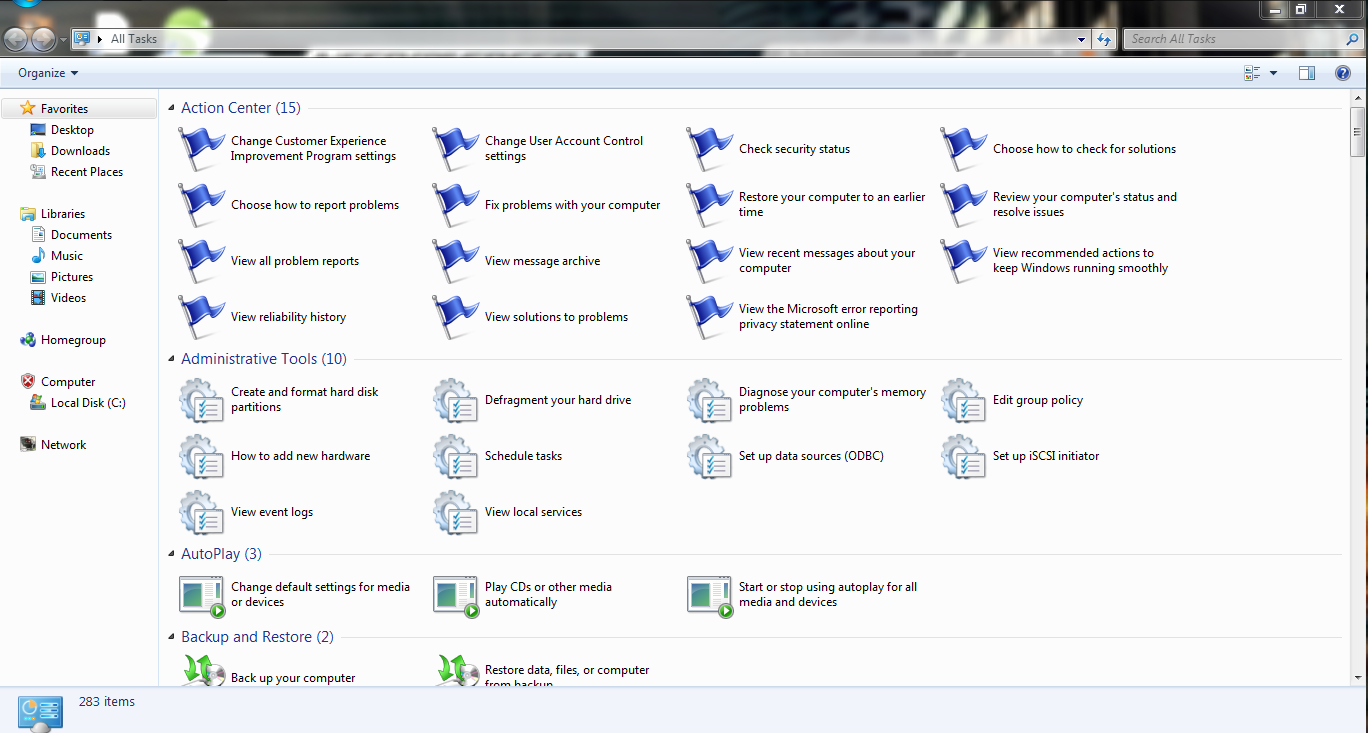This screenshot has height=733, width=1368.
Task: Click the AutoPlay icon for Play CDs or other media automatically
Action: (x=455, y=595)
